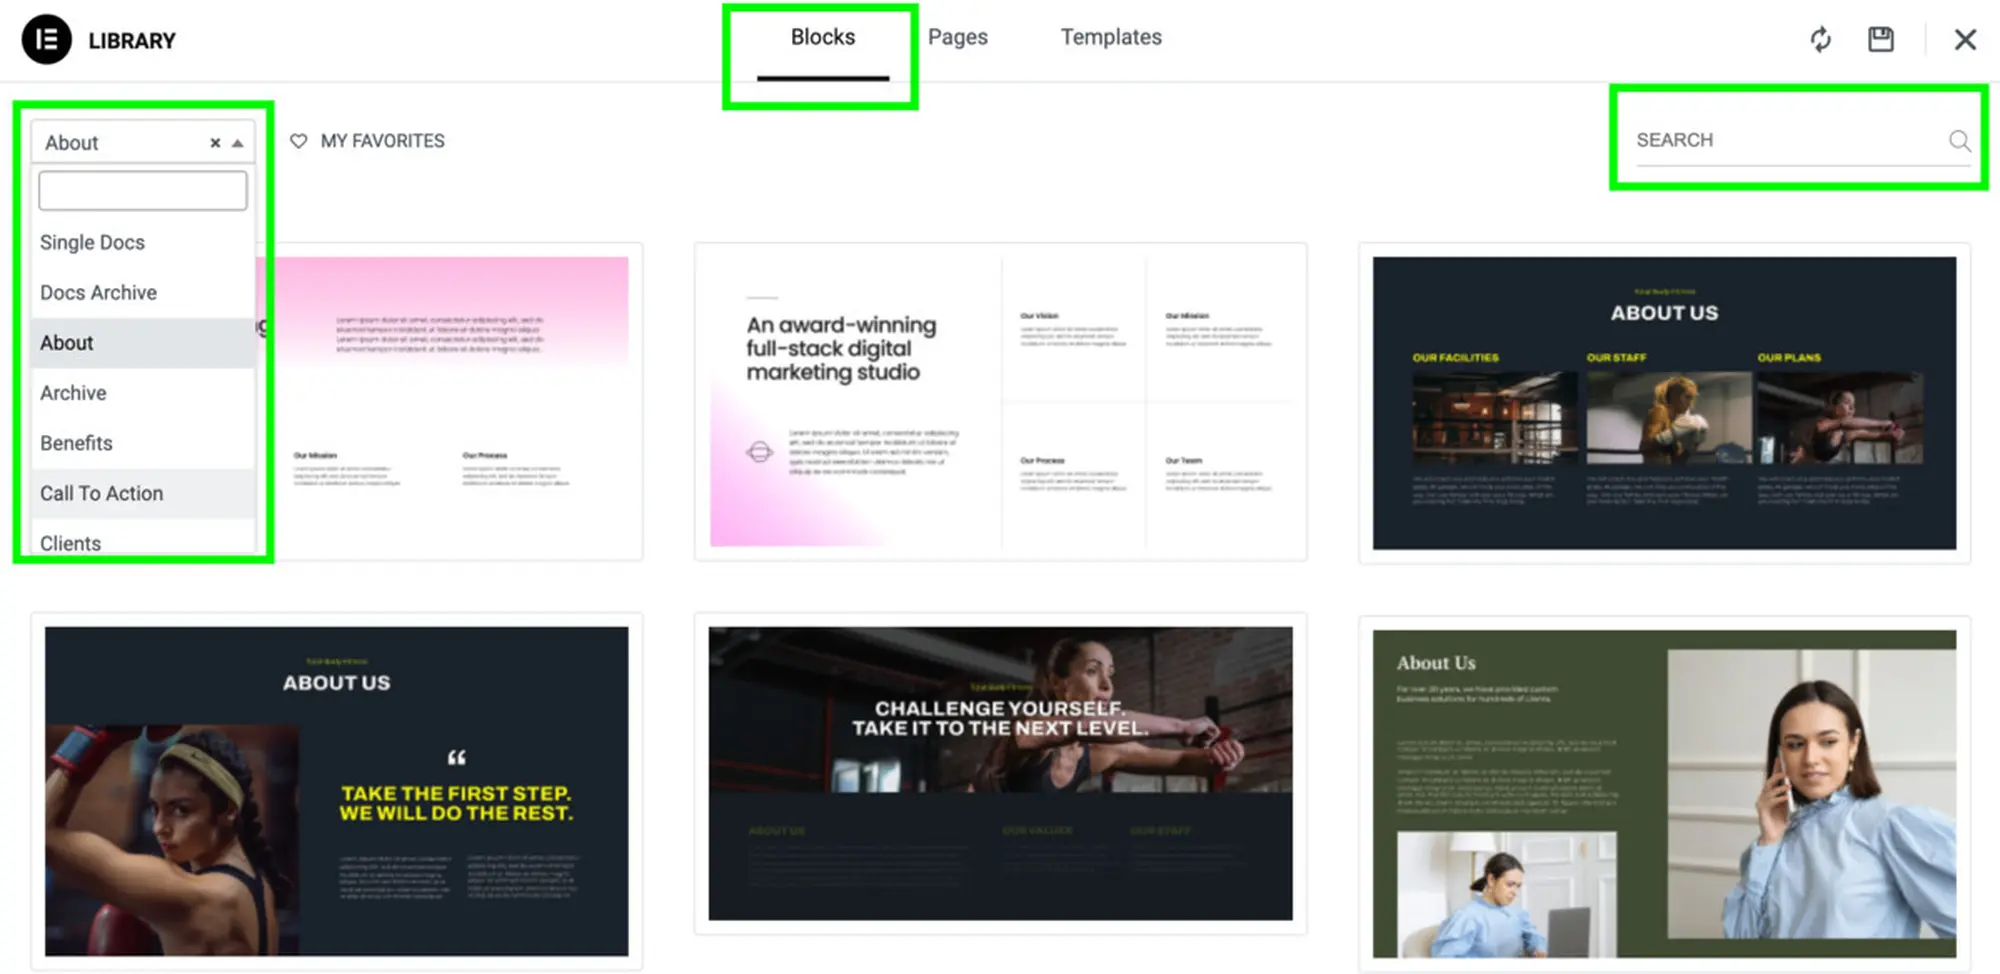The height and width of the screenshot is (974, 2000).
Task: Click the save template icon
Action: point(1881,39)
